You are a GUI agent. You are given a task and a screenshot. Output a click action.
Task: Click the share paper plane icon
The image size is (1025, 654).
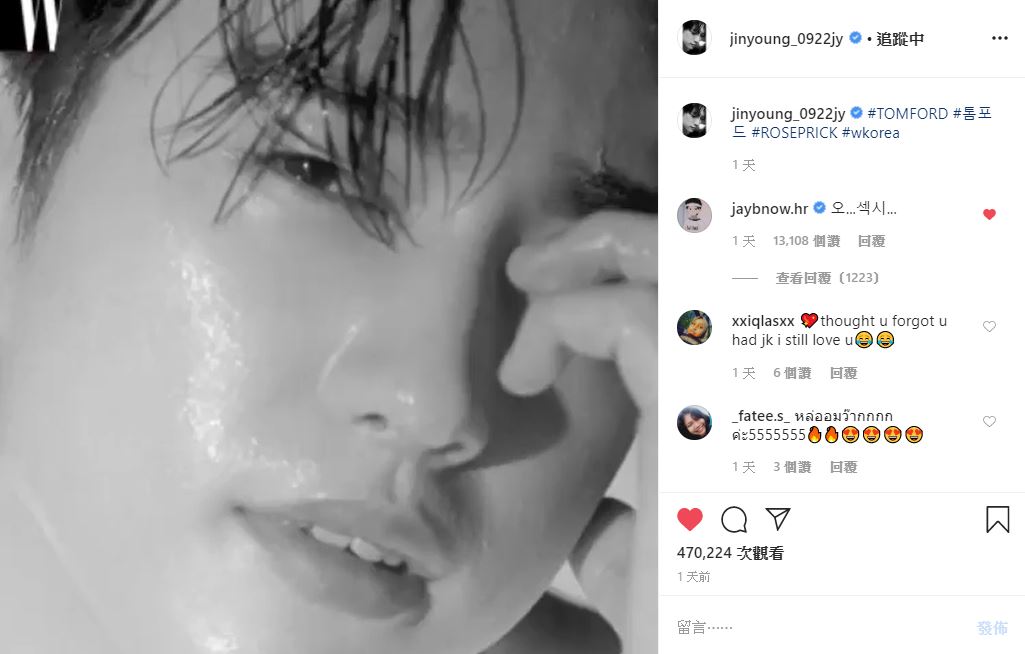point(778,519)
